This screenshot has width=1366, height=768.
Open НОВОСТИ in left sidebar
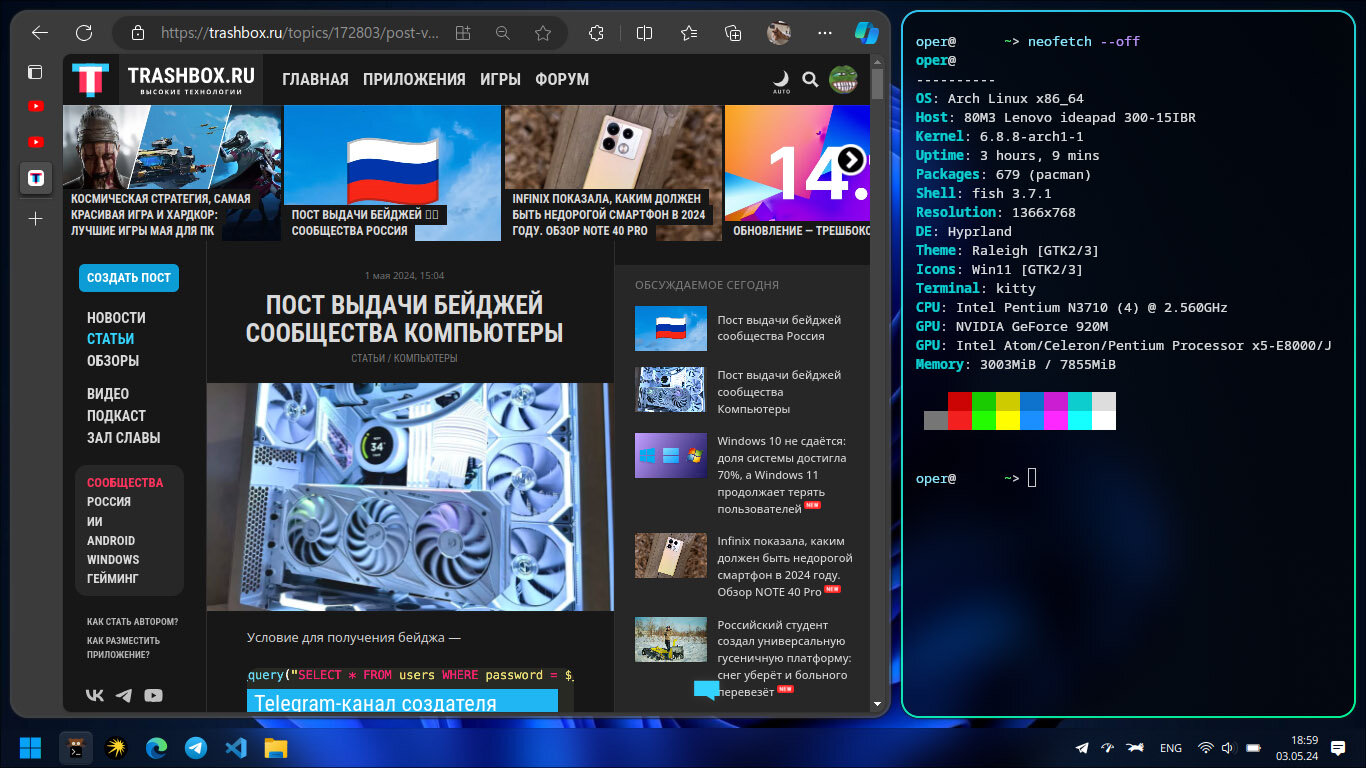click(116, 318)
